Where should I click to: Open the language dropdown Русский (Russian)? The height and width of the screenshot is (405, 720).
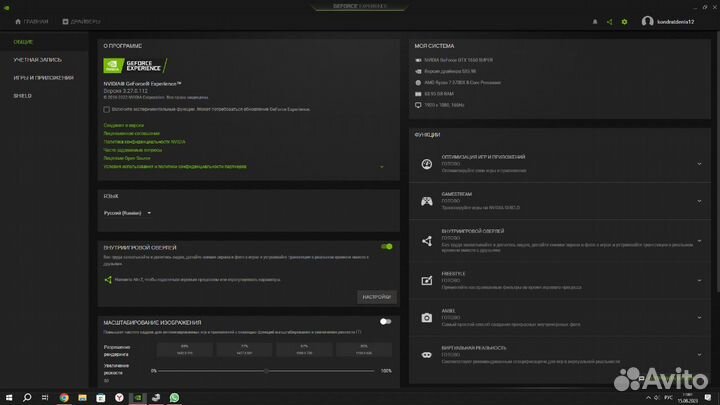(x=128, y=213)
